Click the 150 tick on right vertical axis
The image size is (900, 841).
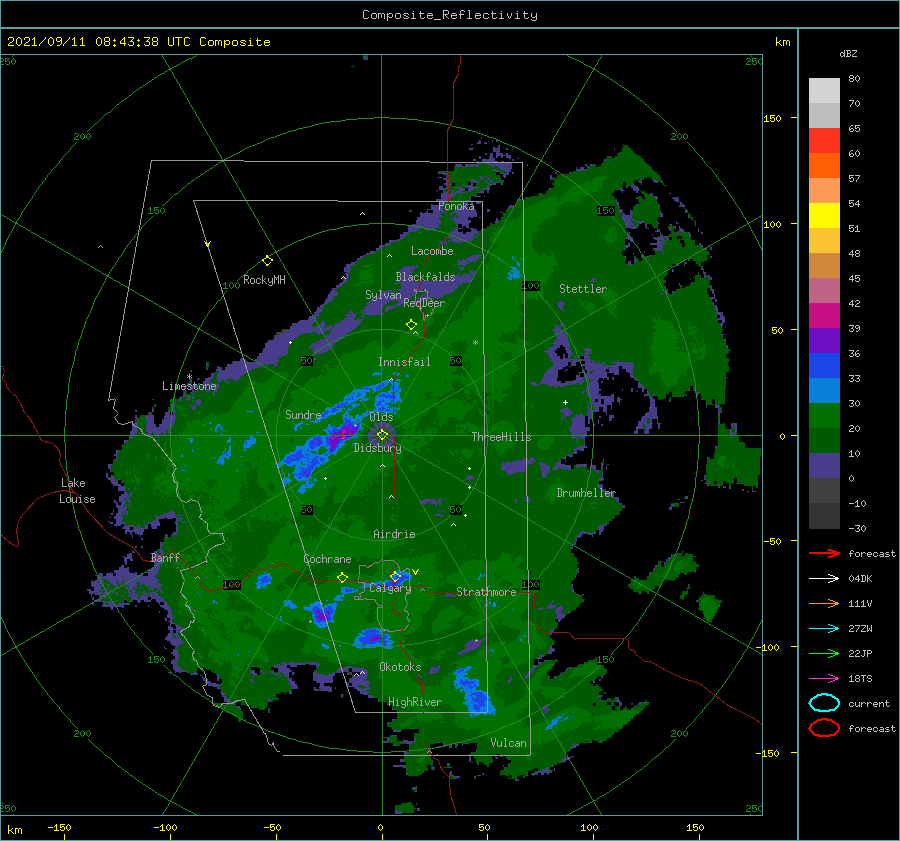tap(772, 118)
